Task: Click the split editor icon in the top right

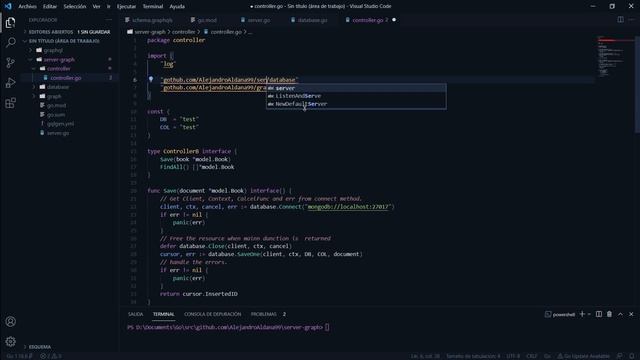Action: click(x=620, y=20)
